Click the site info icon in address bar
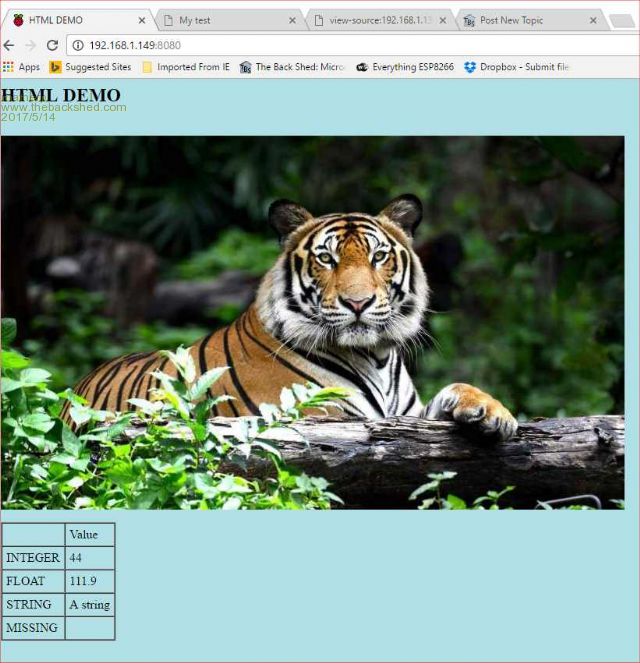 click(77, 45)
